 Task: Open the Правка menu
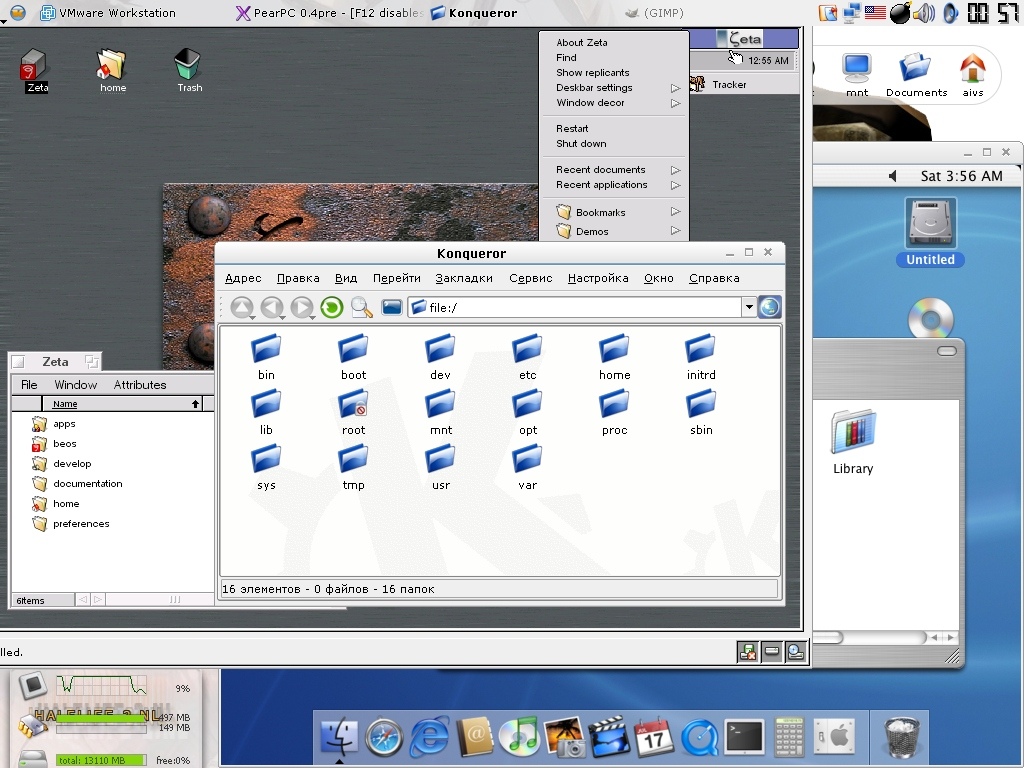click(298, 278)
